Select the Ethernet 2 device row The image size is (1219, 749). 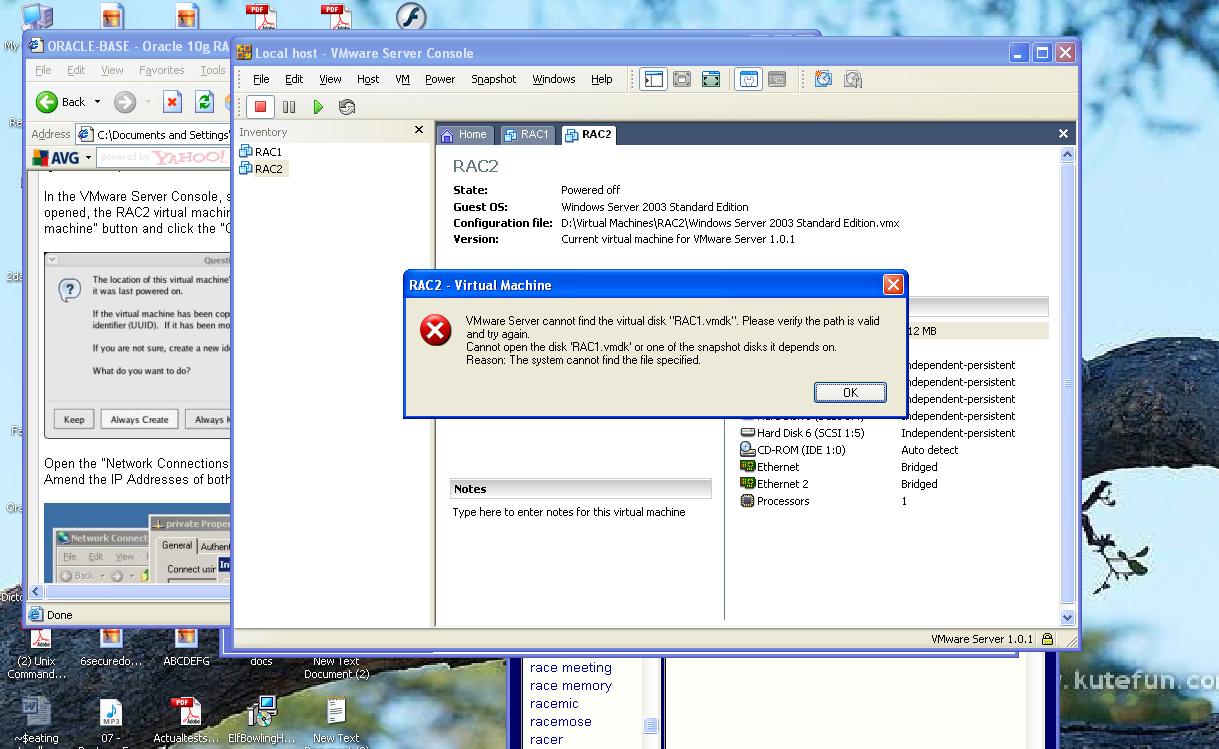click(x=774, y=484)
